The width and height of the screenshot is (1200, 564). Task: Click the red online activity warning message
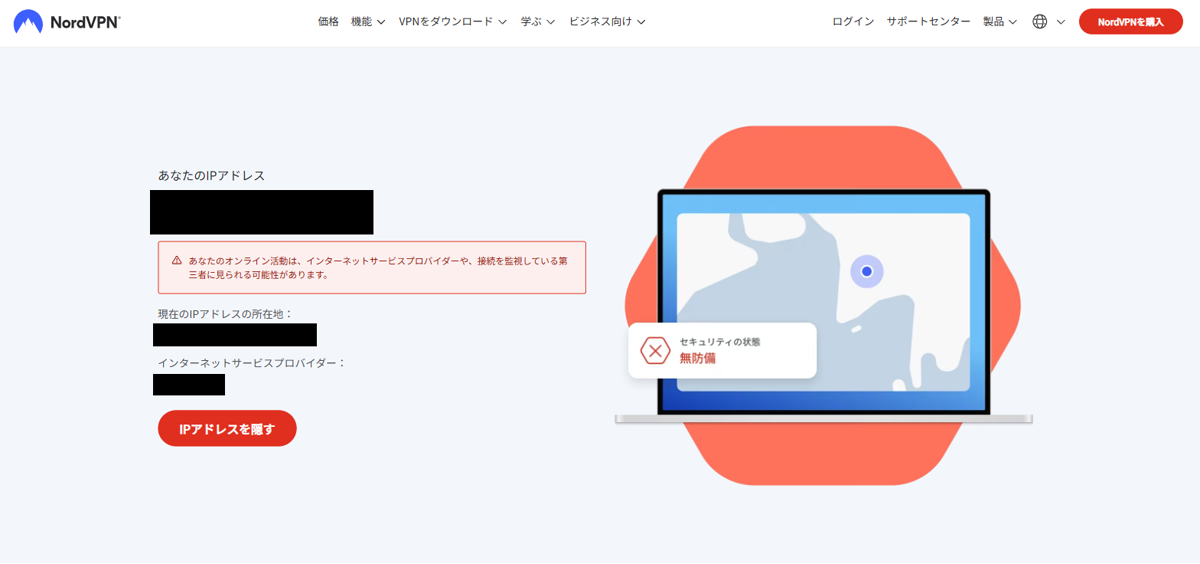click(372, 267)
